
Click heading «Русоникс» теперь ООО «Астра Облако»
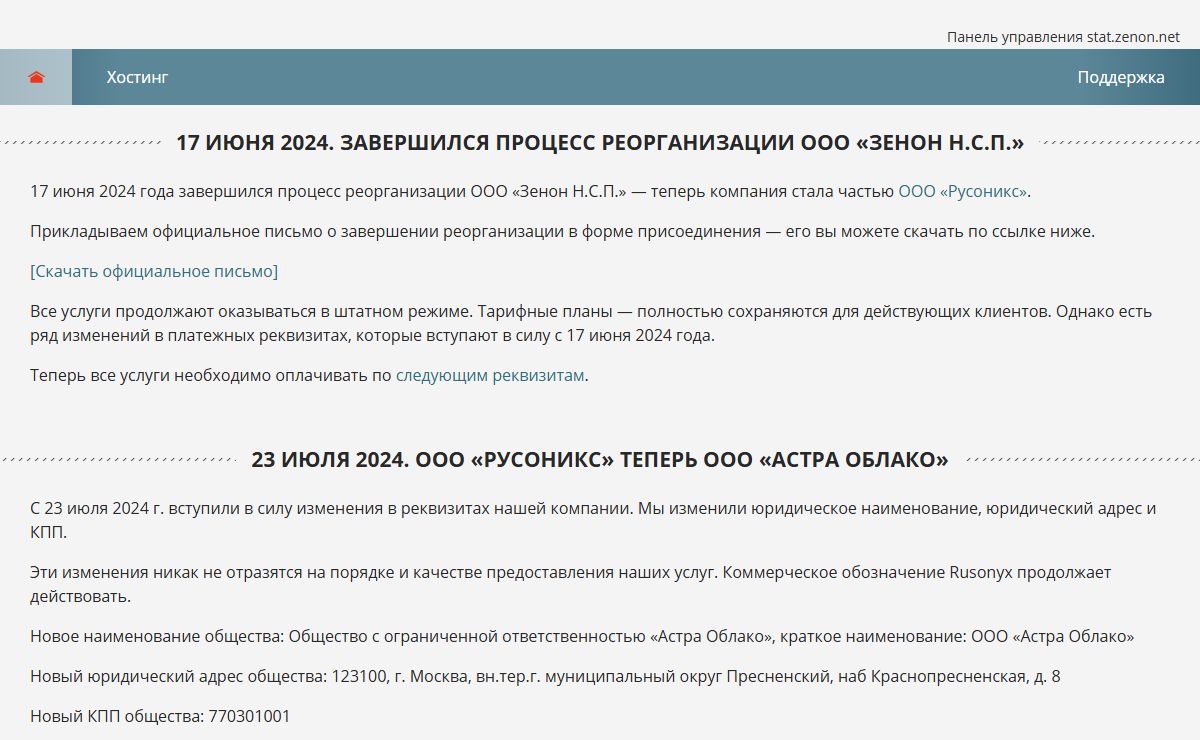[x=600, y=460]
